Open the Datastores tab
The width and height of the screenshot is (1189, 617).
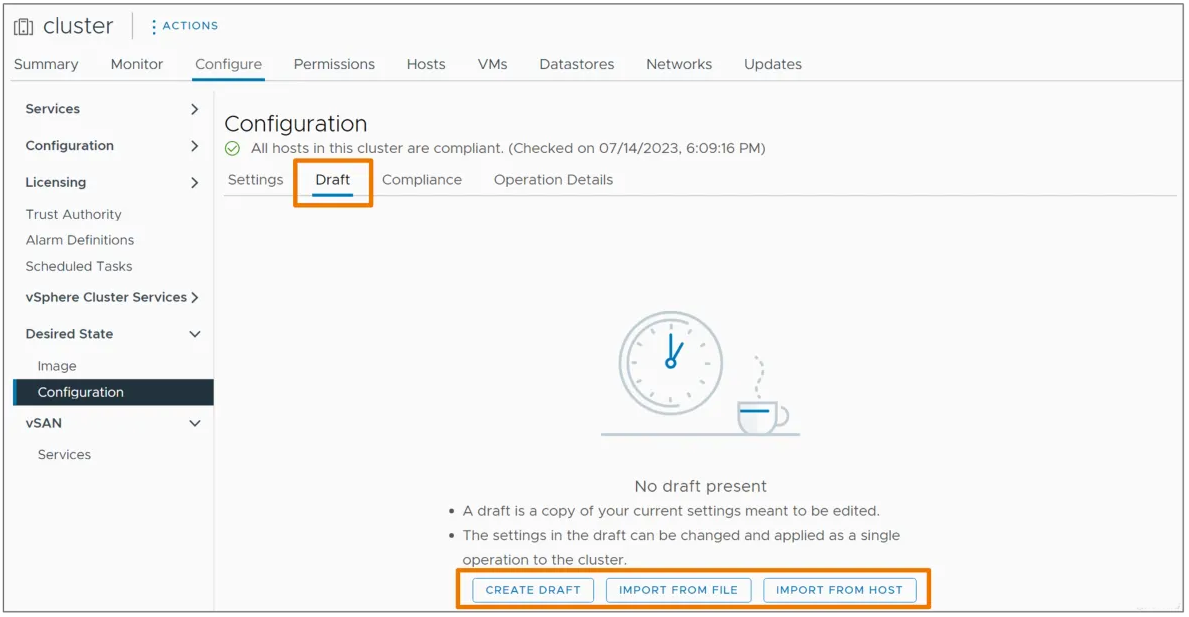tap(577, 64)
